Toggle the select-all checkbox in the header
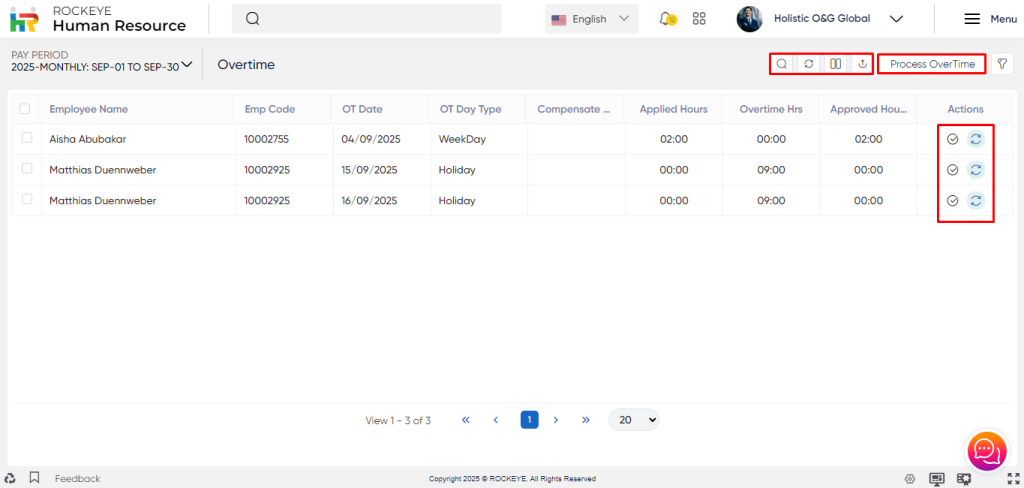This screenshot has width=1024, height=488. 25,109
